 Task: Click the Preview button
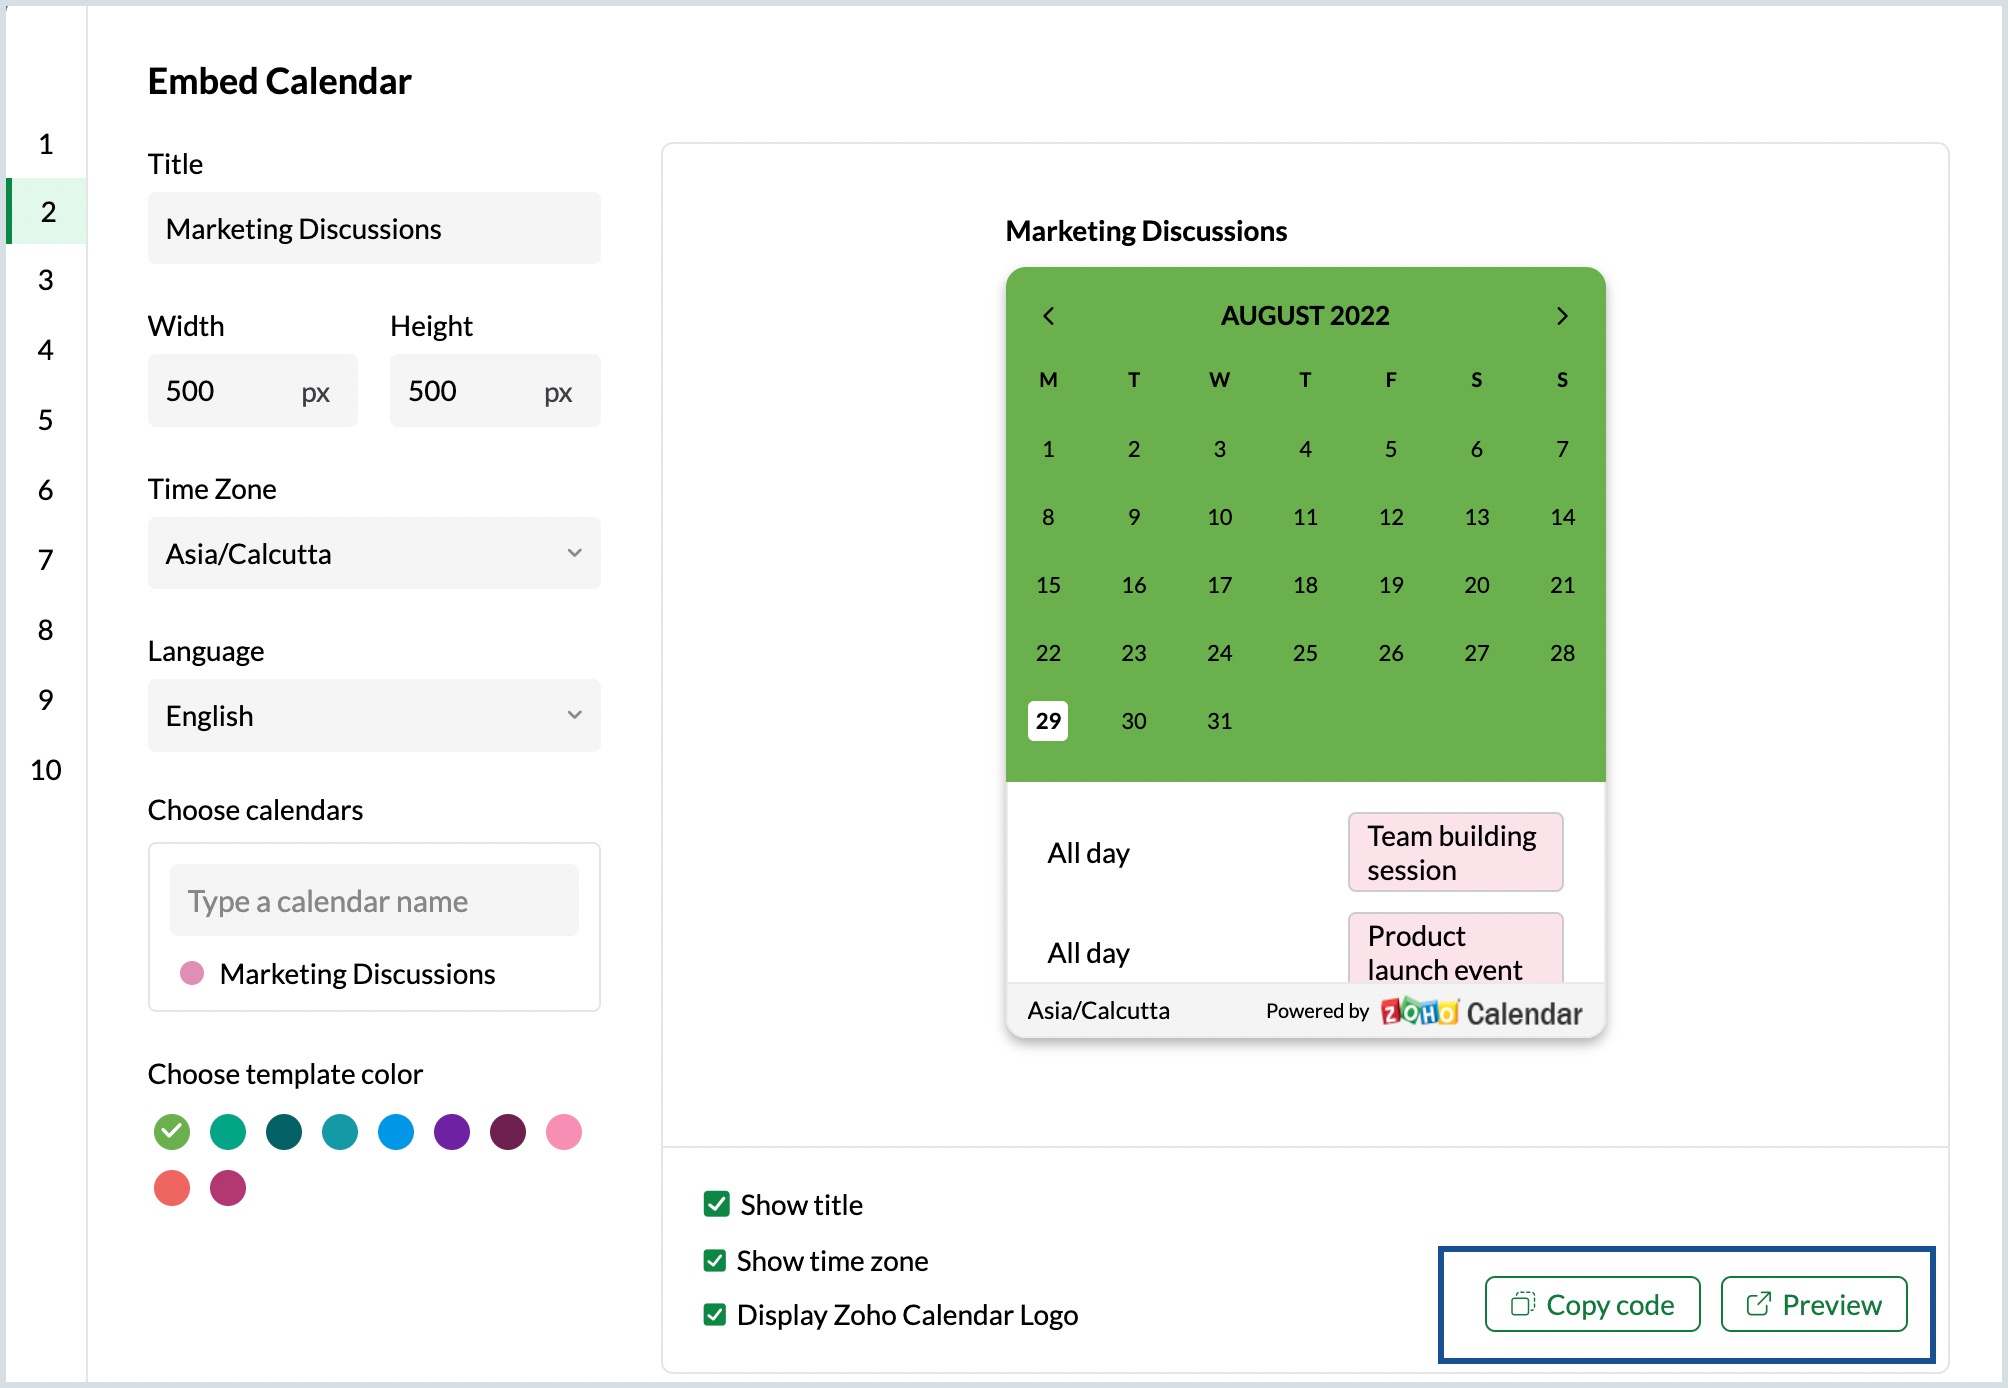(1813, 1304)
